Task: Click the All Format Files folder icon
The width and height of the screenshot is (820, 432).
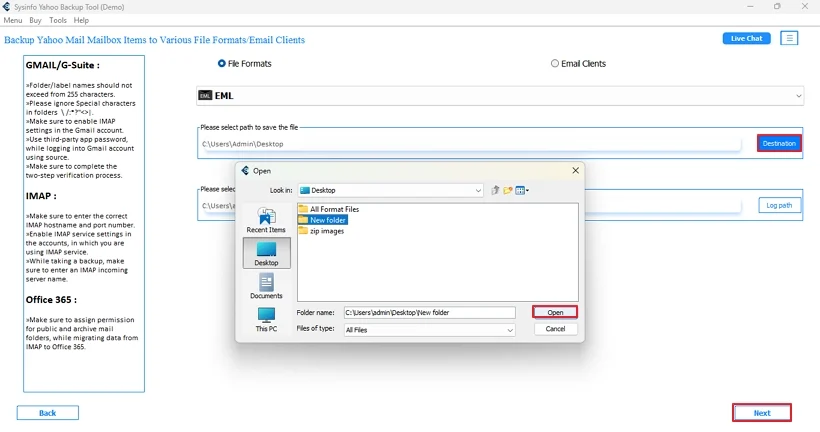Action: coord(303,209)
